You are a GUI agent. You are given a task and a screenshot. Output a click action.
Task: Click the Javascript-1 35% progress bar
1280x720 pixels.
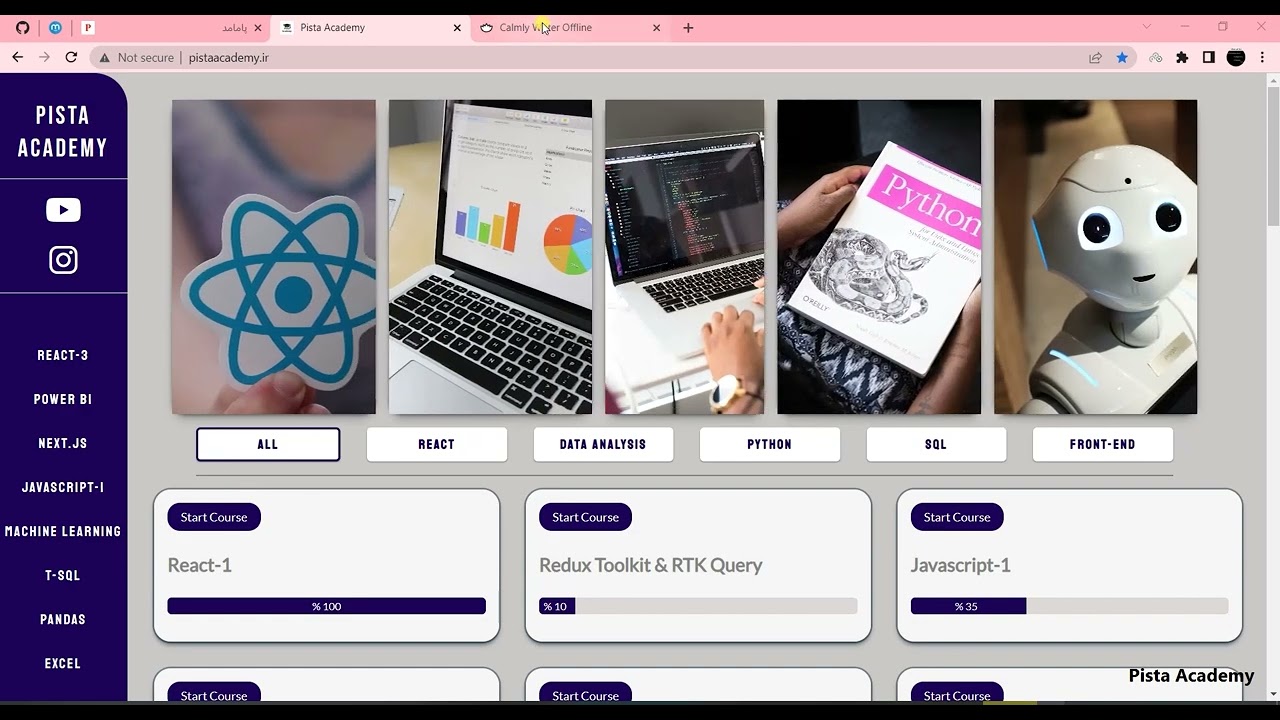pos(1069,606)
